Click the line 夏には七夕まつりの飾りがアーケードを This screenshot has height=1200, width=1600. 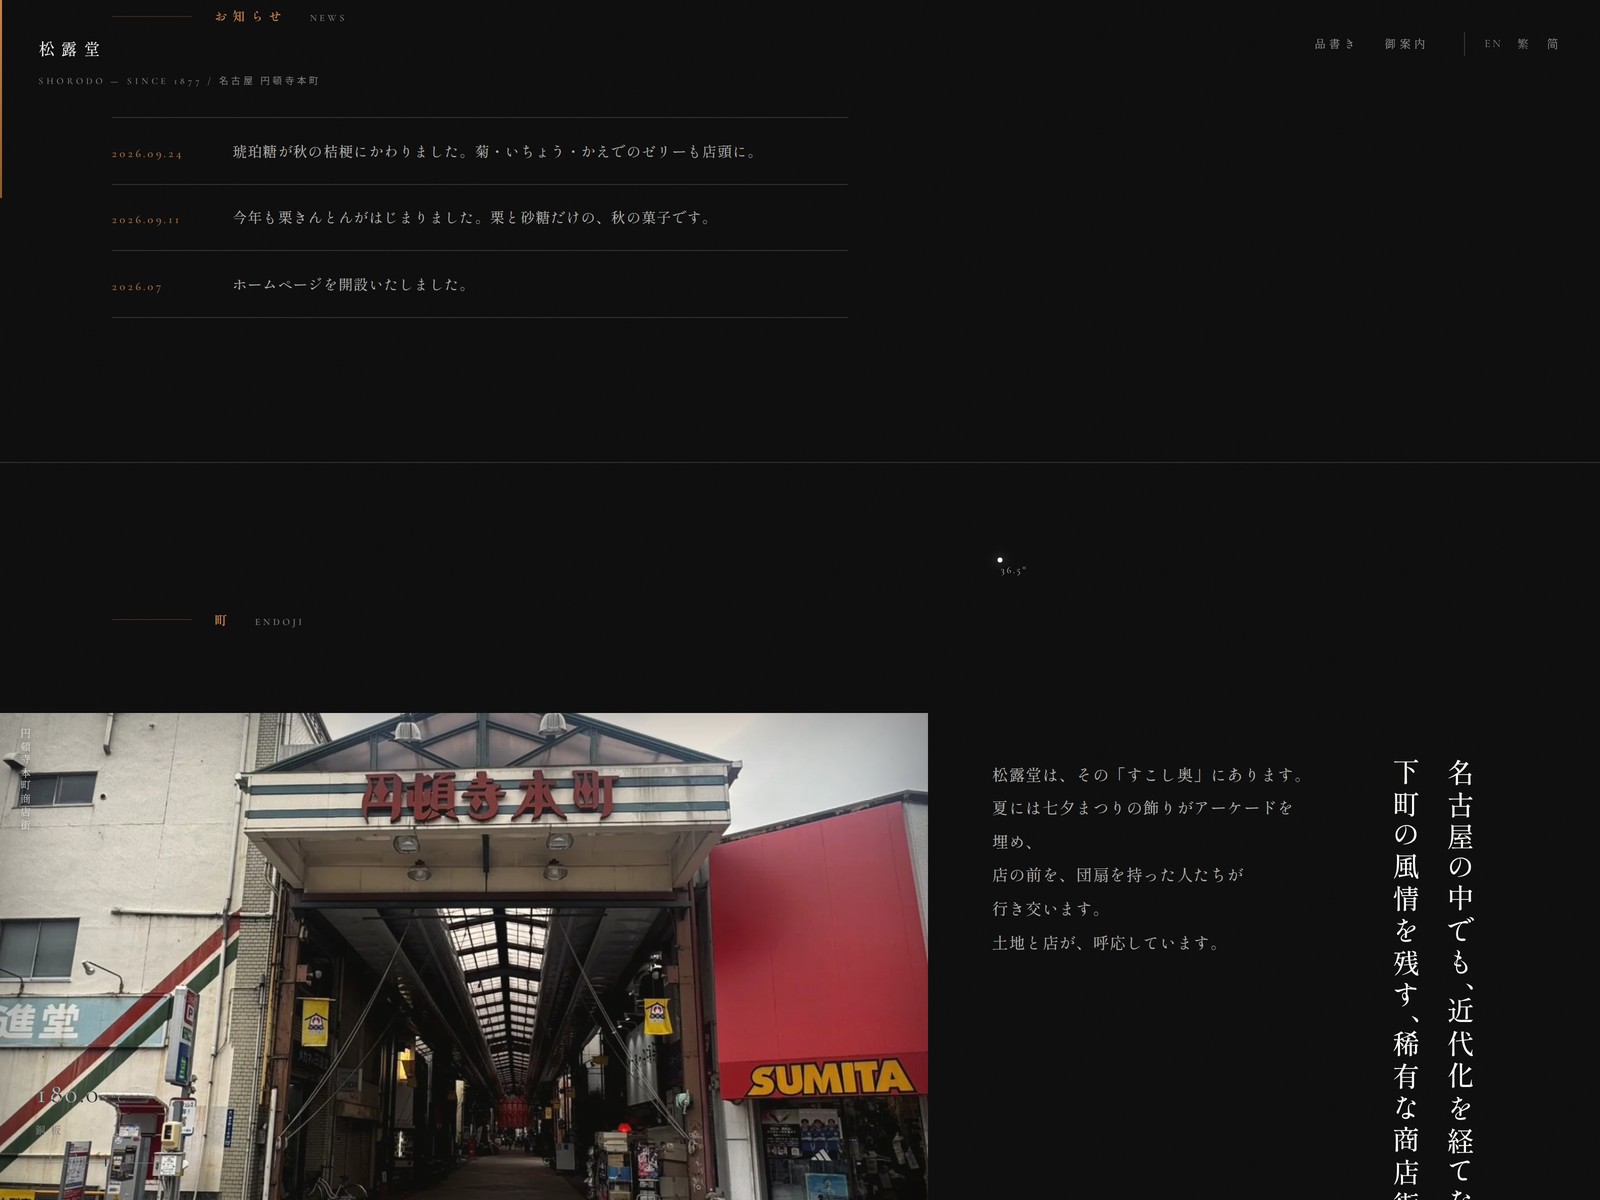pos(1143,808)
